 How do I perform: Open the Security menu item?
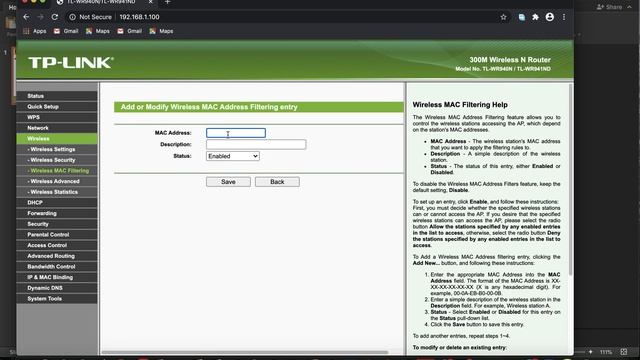tap(57, 224)
